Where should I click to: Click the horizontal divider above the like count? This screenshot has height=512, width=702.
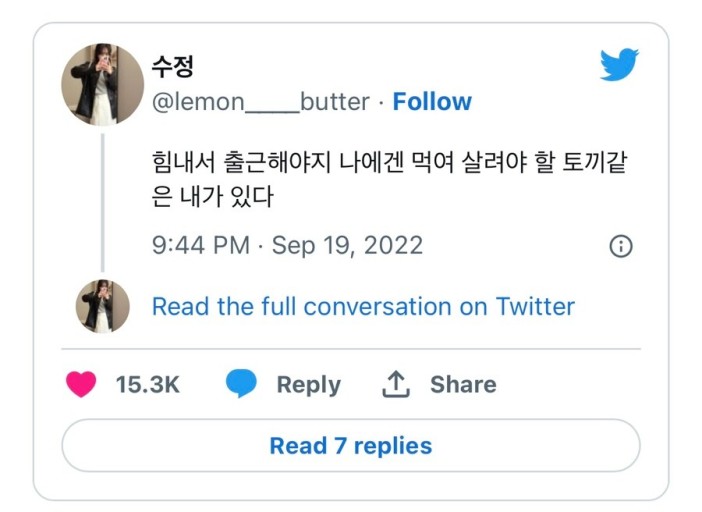point(350,349)
